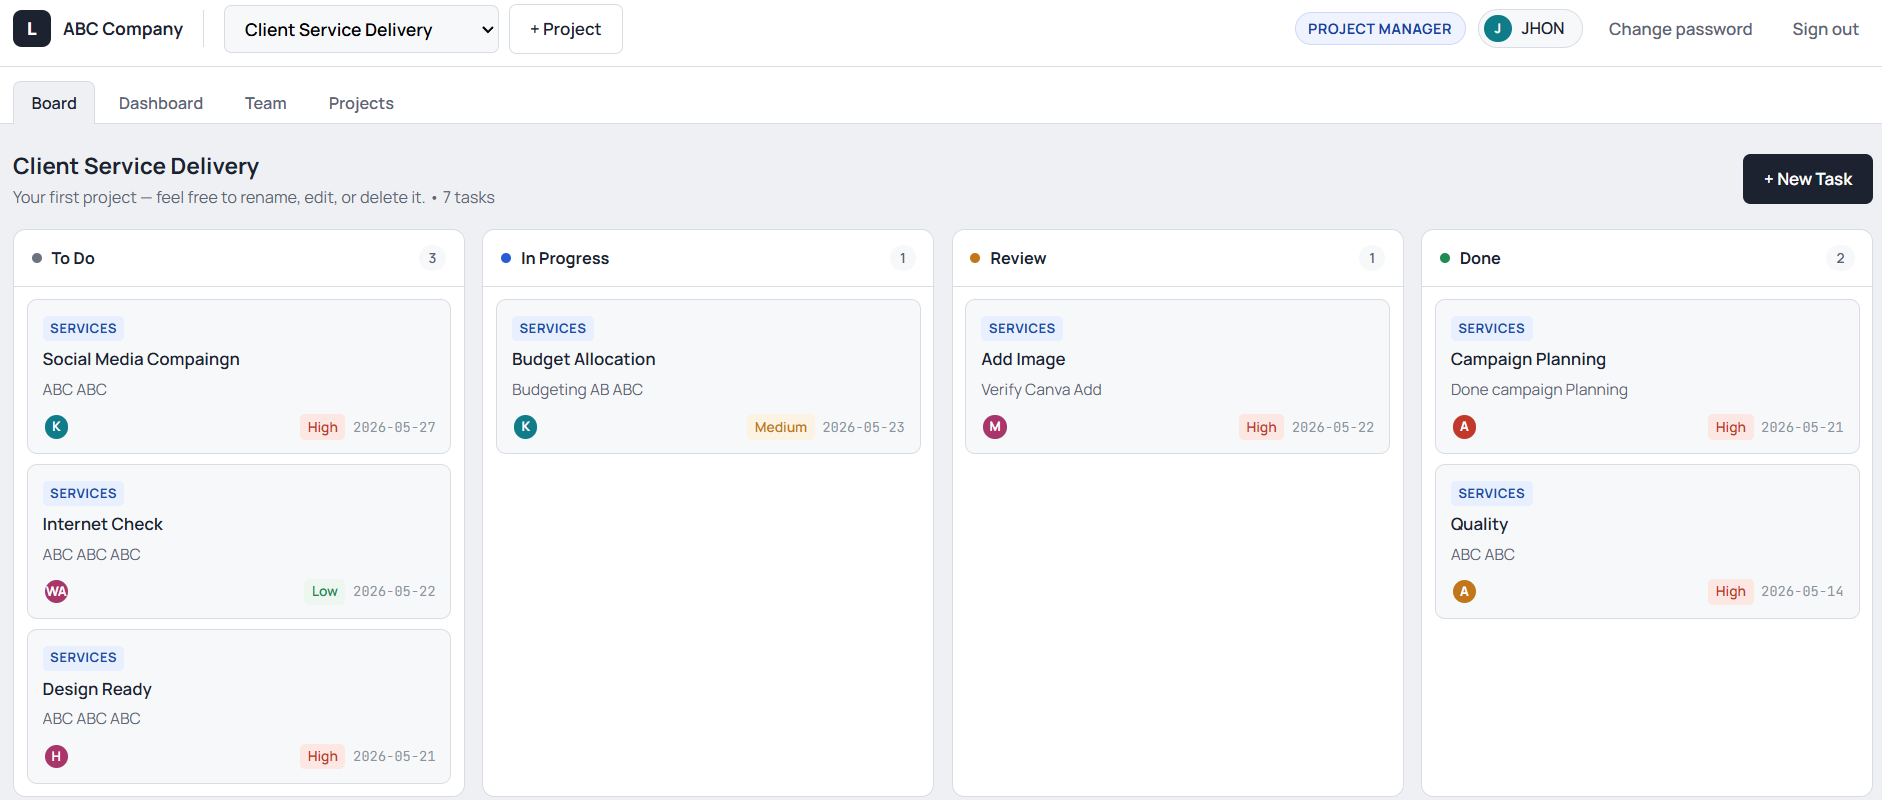This screenshot has width=1882, height=800.
Task: Click the Change password link
Action: [x=1680, y=29]
